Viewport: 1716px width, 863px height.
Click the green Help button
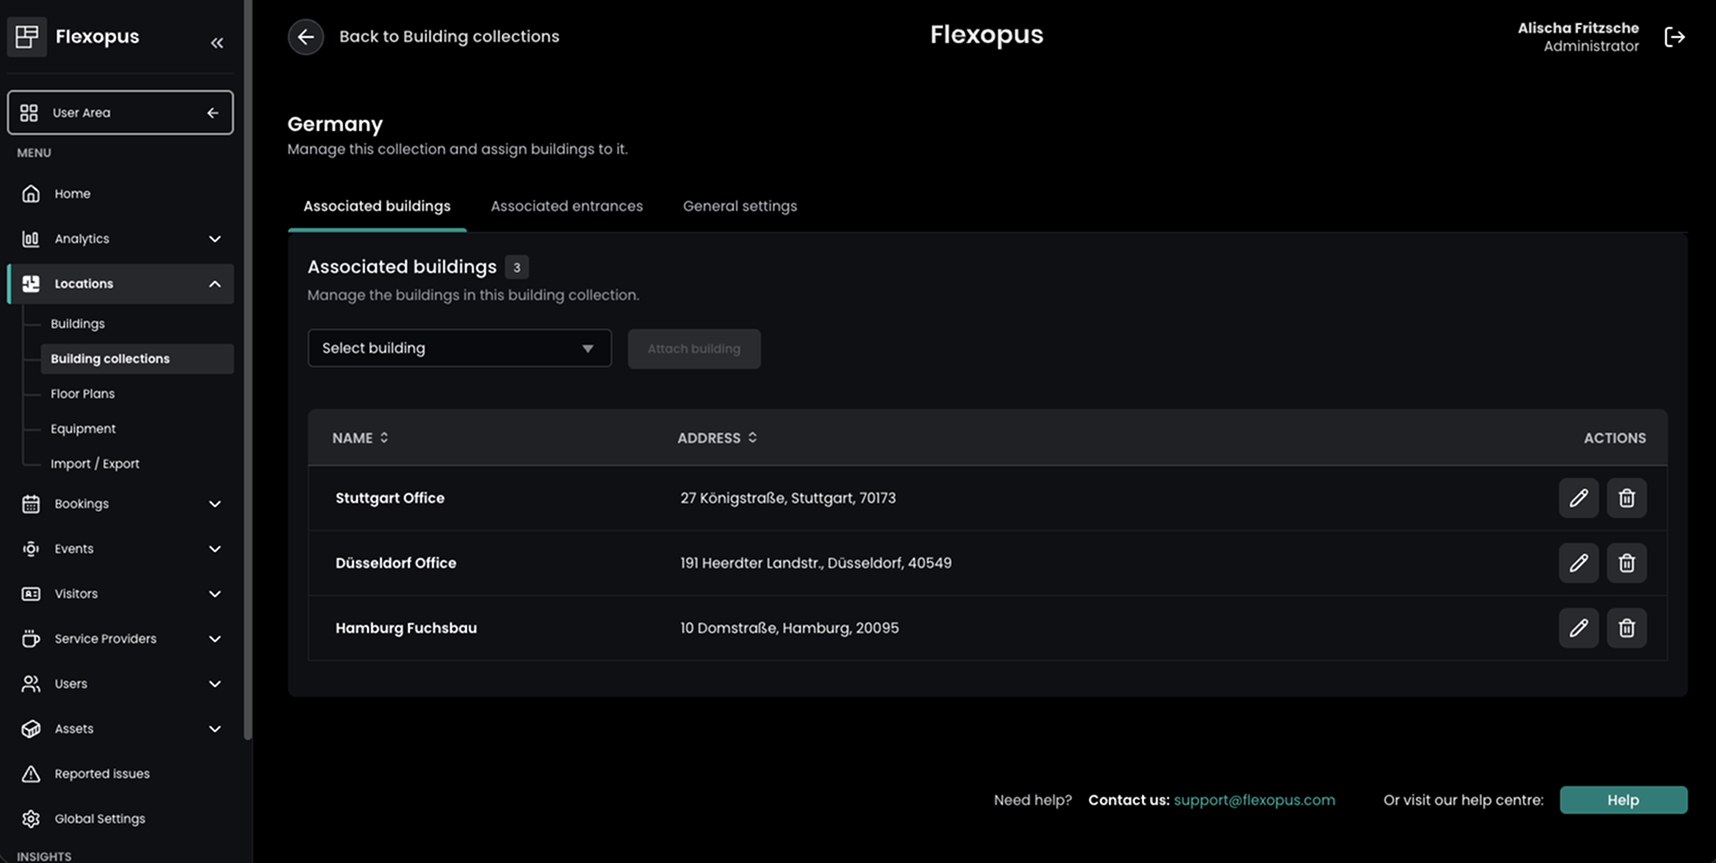pos(1622,800)
